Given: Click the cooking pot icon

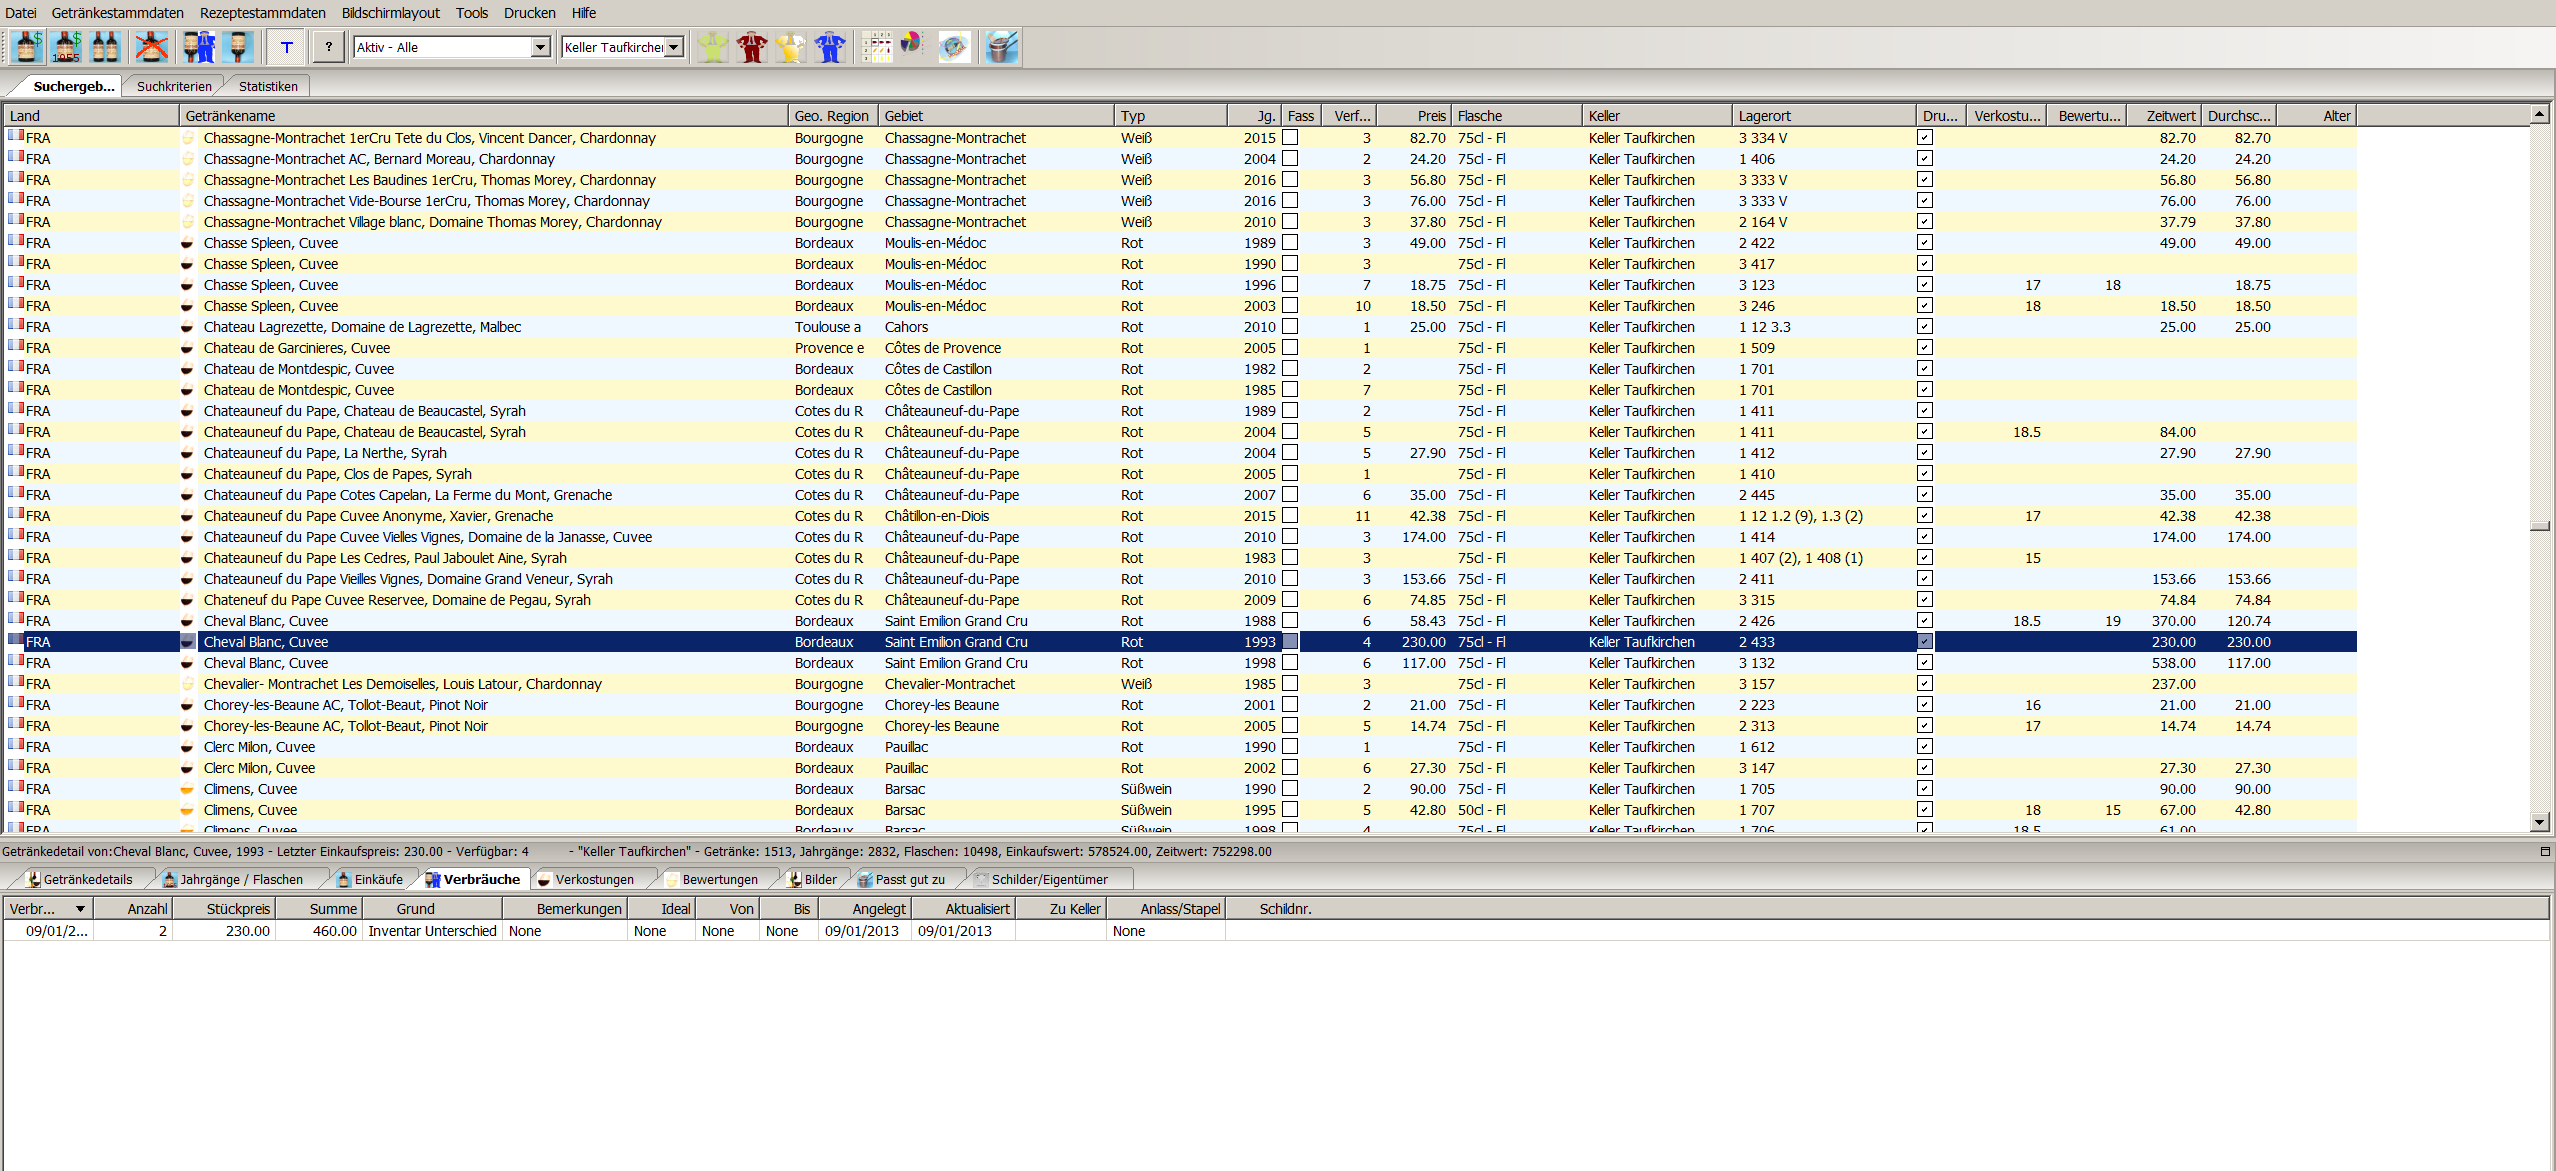Looking at the screenshot, I should coord(1001,47).
